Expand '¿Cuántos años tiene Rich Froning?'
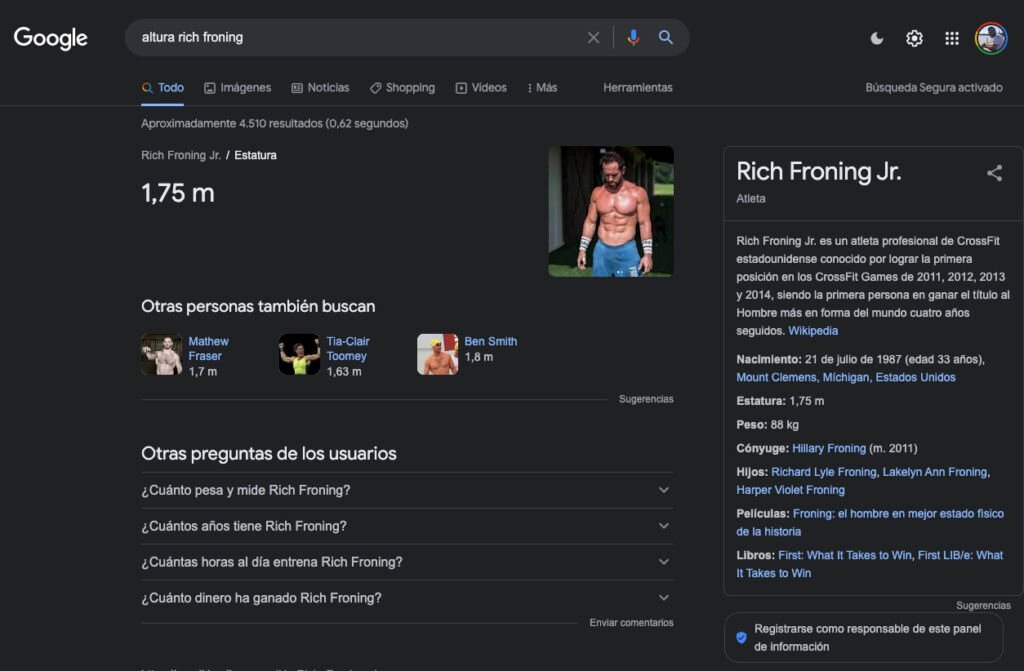Screen dimensions: 1024x671 click(407, 526)
